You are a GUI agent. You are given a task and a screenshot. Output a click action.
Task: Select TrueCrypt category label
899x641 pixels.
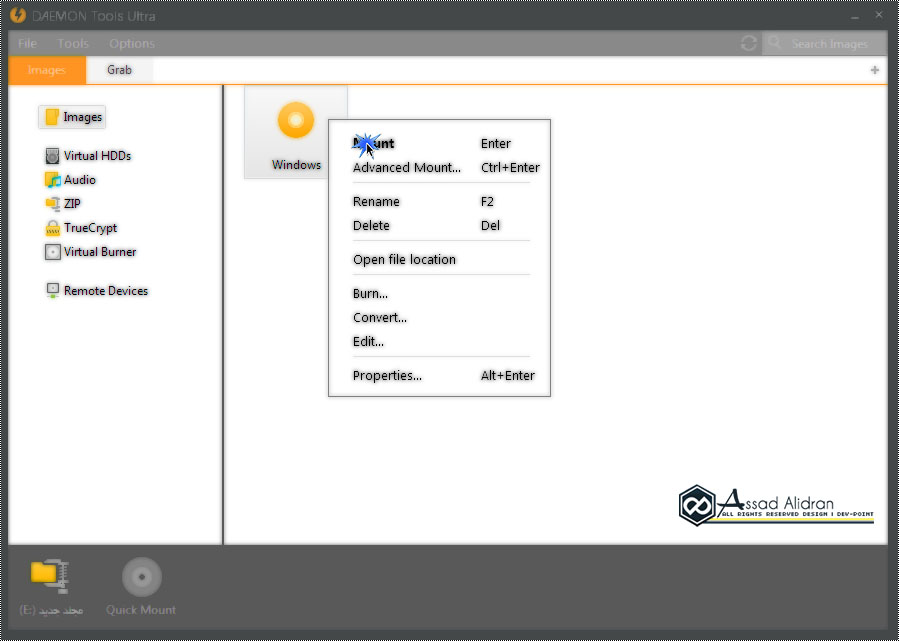[91, 228]
